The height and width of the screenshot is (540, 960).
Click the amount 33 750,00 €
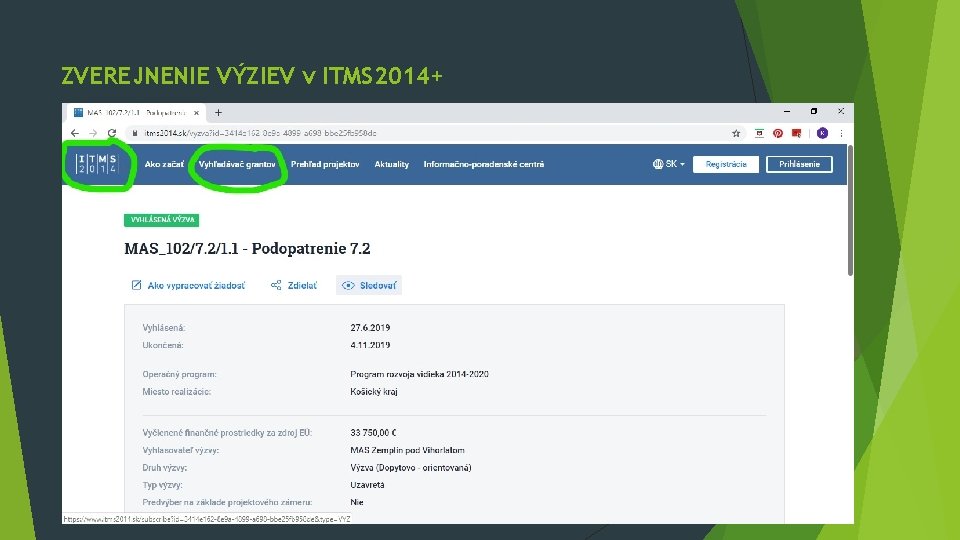click(x=373, y=433)
